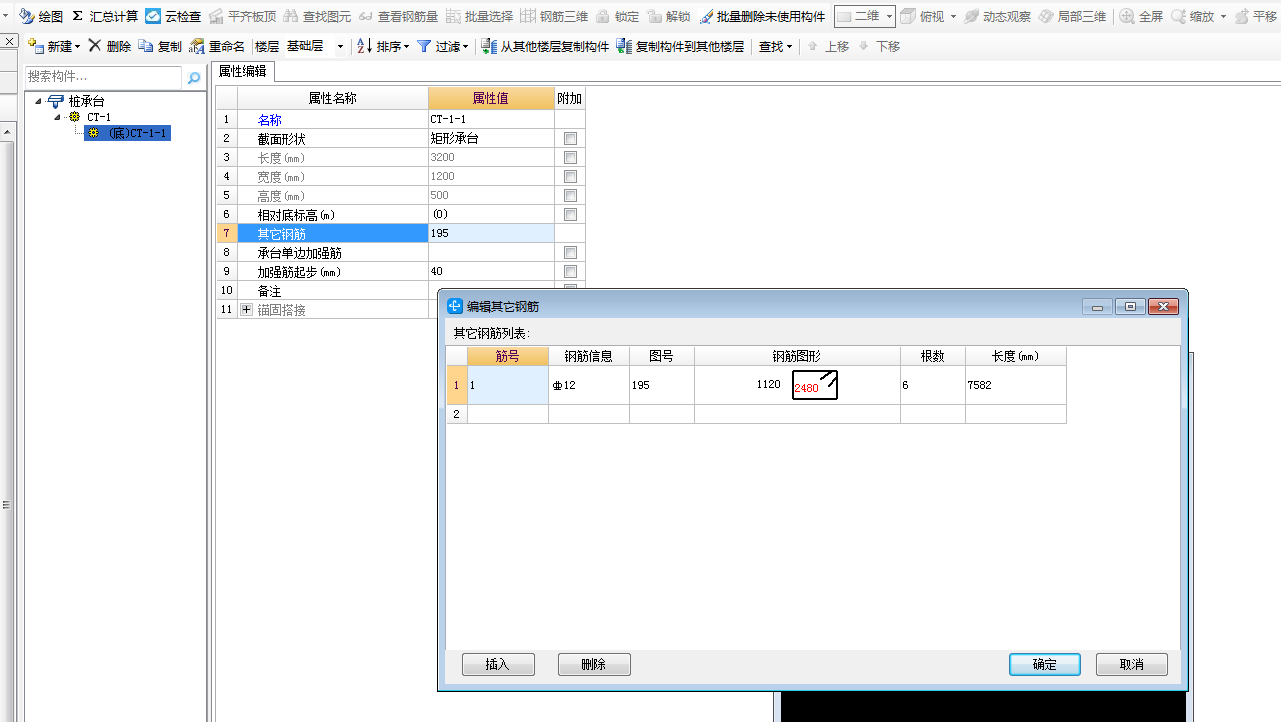Collapse the 桩承台 tree node

pos(38,101)
